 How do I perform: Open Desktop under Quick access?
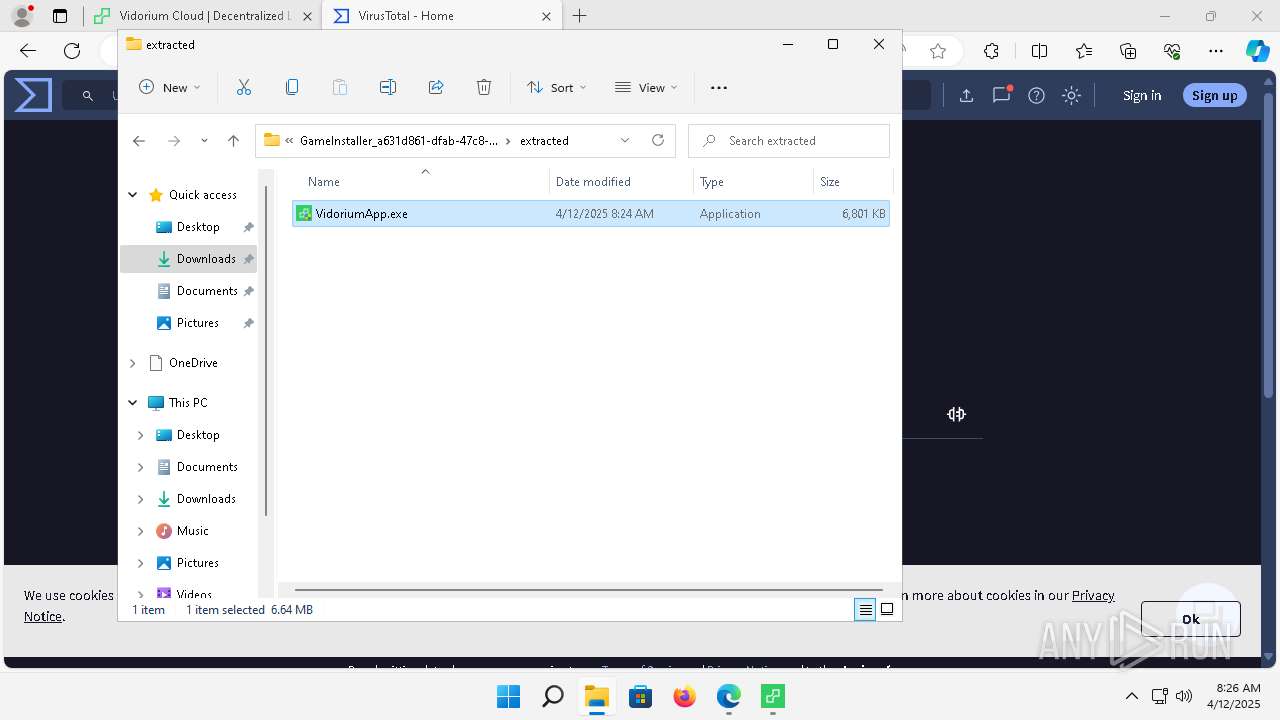pyautogui.click(x=198, y=227)
